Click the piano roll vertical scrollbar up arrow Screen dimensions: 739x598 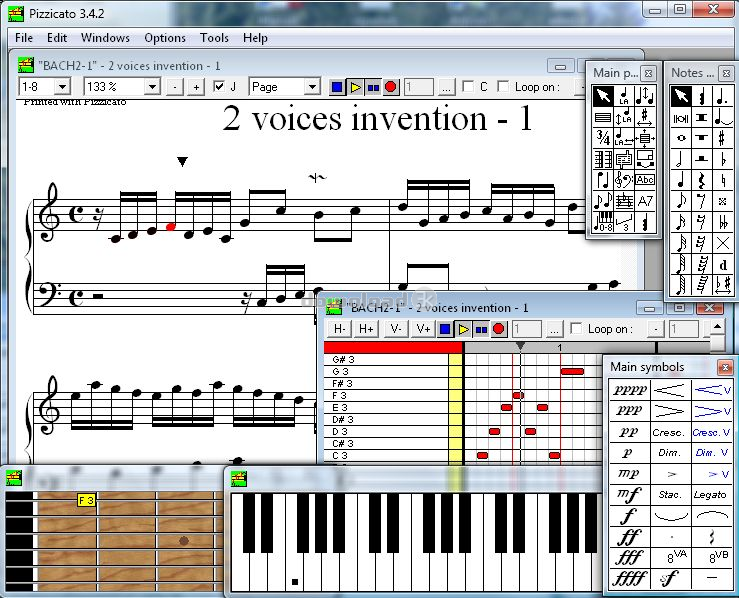point(717,326)
